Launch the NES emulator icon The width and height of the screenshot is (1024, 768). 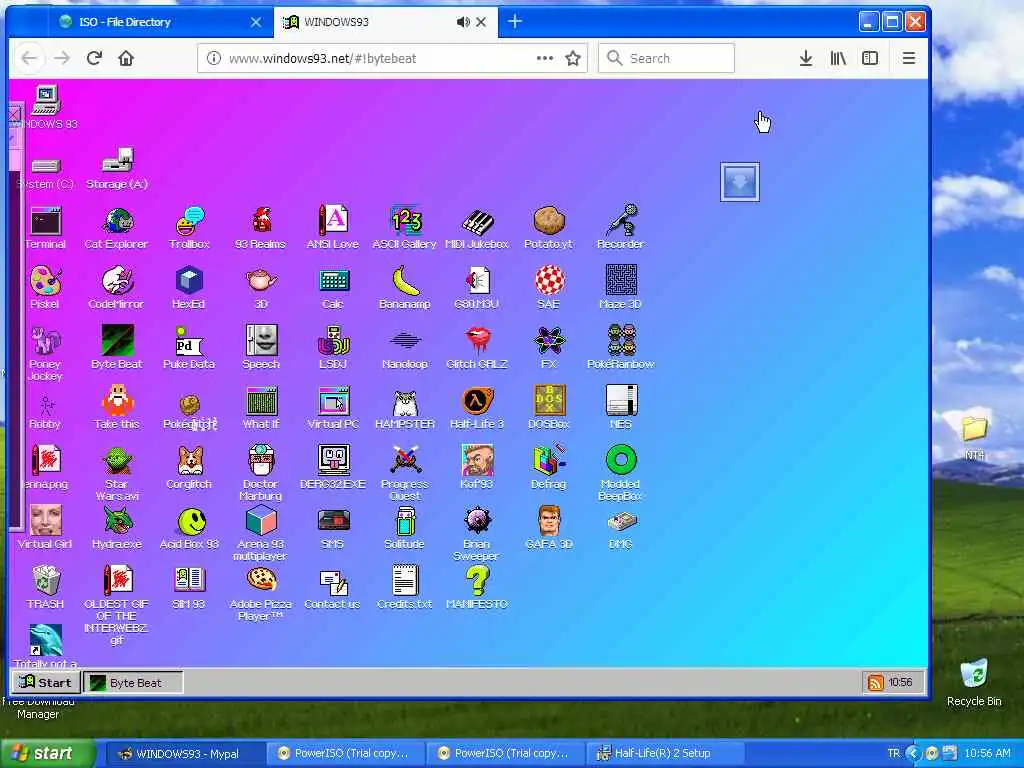click(x=620, y=408)
